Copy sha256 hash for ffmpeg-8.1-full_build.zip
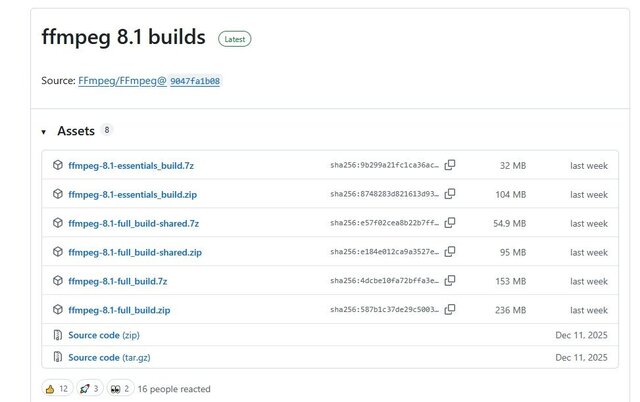640x402 pixels. tap(450, 310)
